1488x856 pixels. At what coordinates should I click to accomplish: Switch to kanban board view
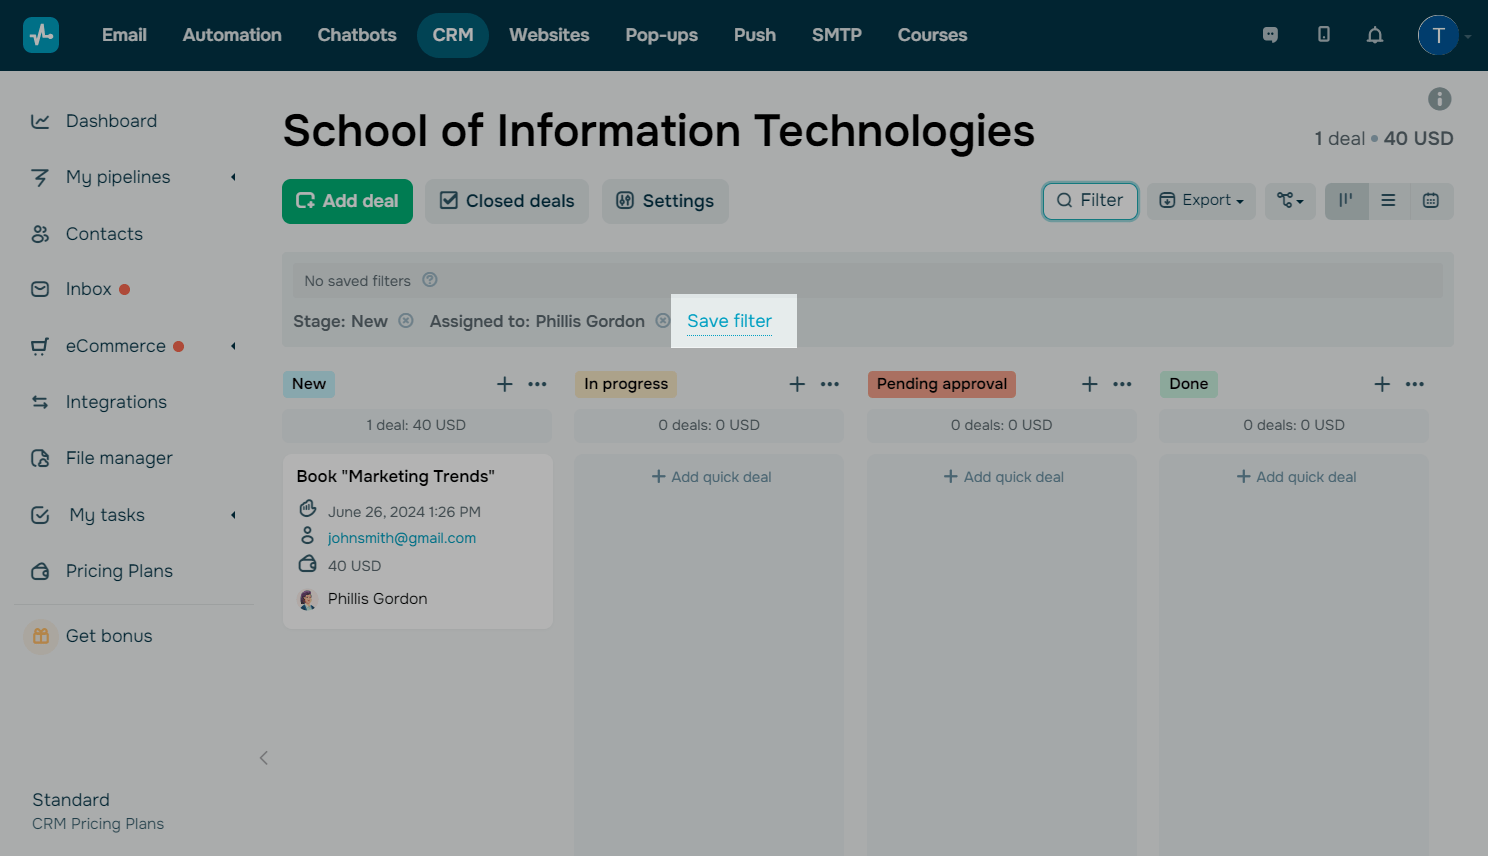pyautogui.click(x=1346, y=201)
